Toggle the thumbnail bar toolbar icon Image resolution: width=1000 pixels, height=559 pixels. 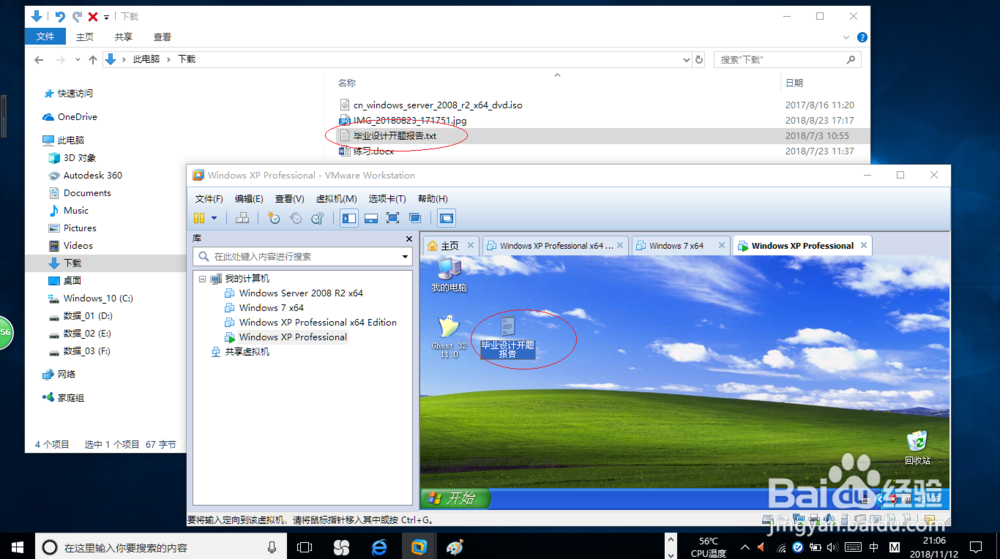click(x=371, y=218)
